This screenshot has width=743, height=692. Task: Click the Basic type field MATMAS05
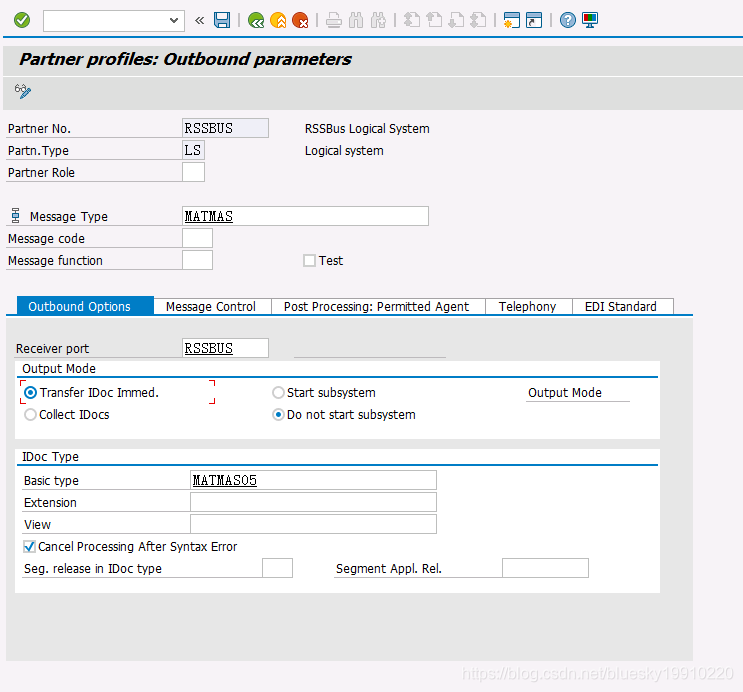point(313,480)
